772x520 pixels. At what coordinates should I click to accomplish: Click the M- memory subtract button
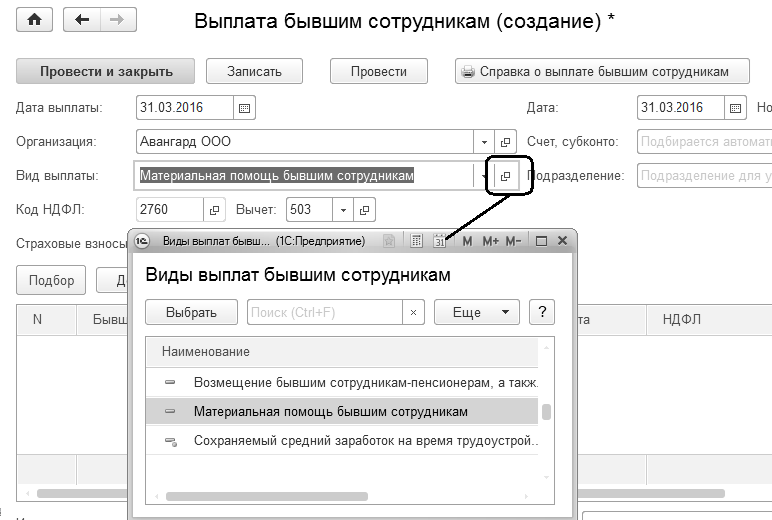pos(513,241)
